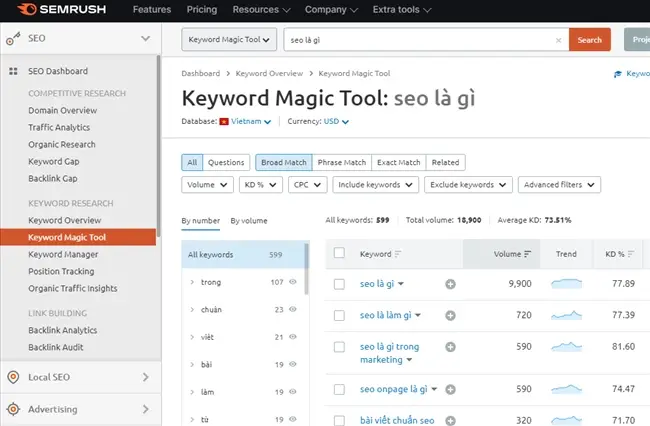This screenshot has width=650, height=426.
Task: Click plus icon next to 'seo là gì'
Action: pyautogui.click(x=450, y=284)
